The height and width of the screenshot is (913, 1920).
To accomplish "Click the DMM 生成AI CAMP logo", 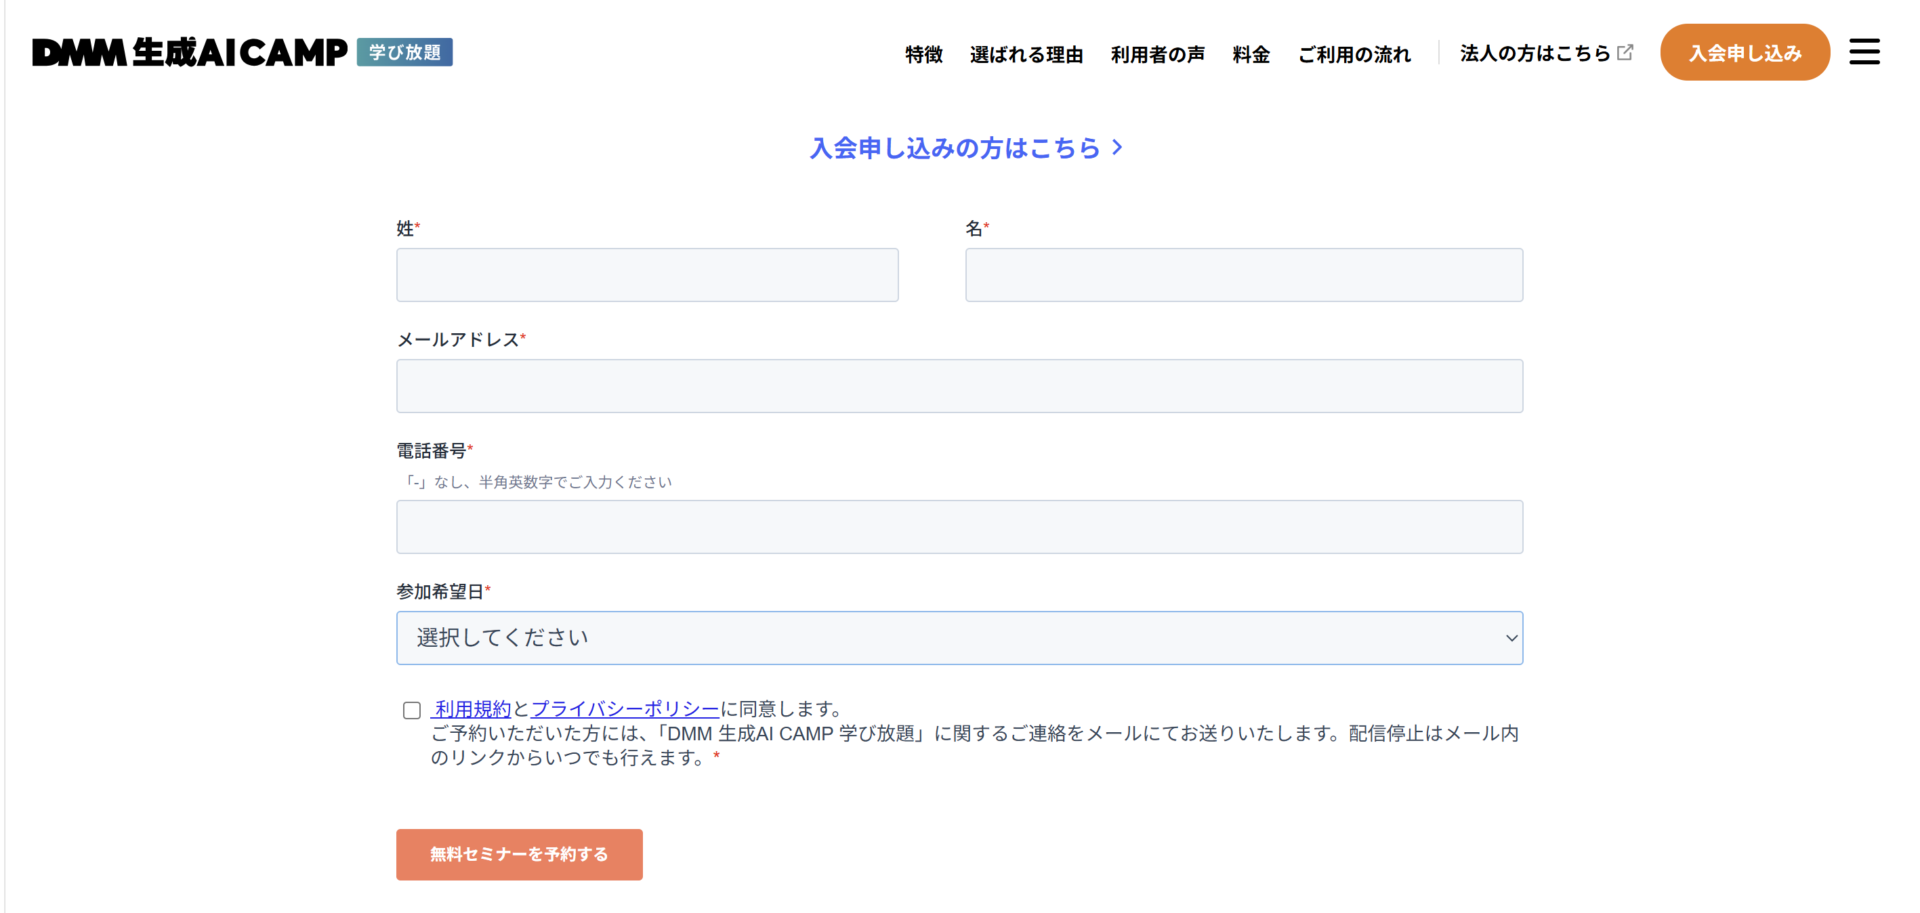I will [x=190, y=52].
